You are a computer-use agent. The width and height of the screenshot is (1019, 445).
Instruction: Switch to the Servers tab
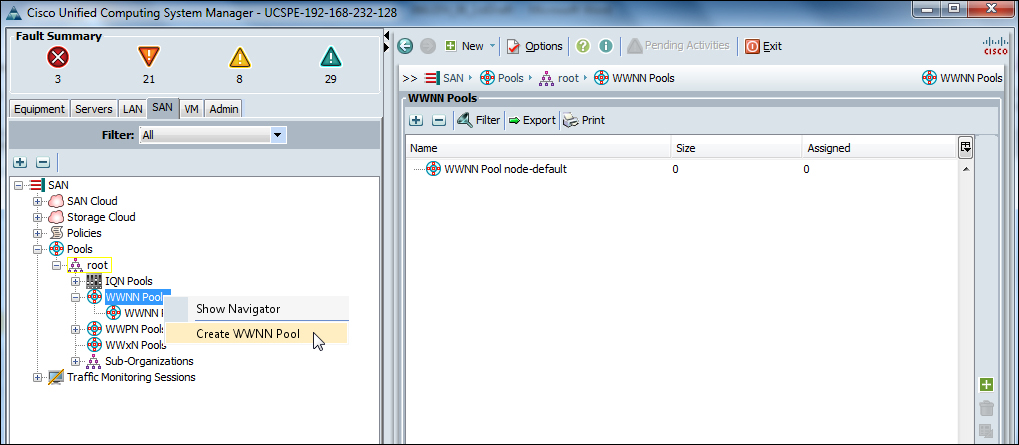94,109
